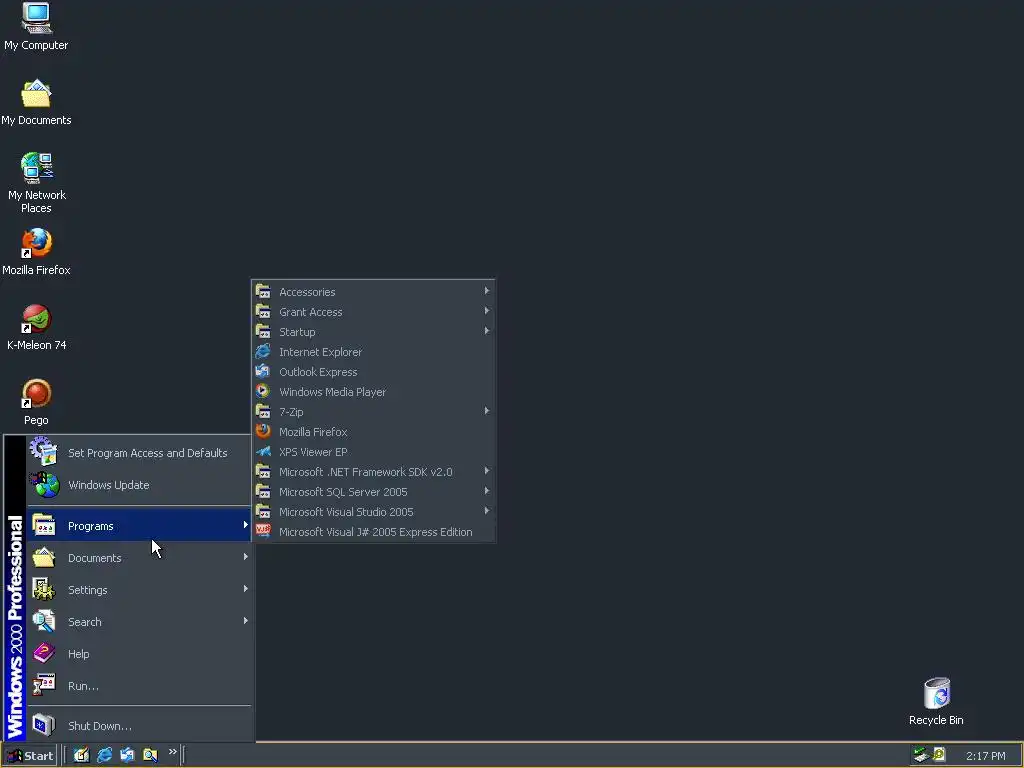Expand the Accessories program group
The width and height of the screenshot is (1024, 768).
[373, 291]
